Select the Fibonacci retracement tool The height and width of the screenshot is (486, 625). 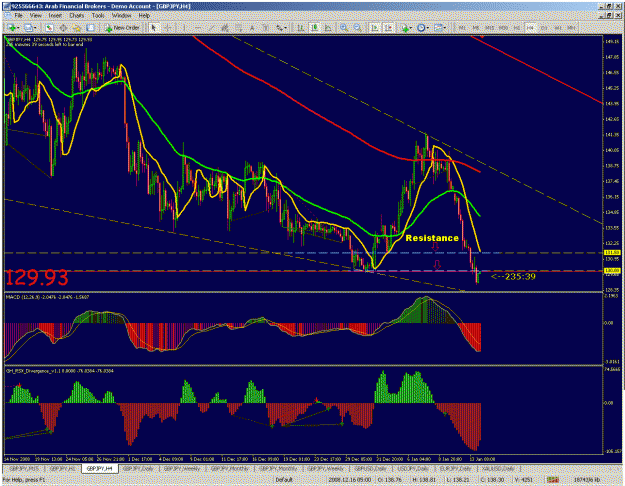click(238, 28)
